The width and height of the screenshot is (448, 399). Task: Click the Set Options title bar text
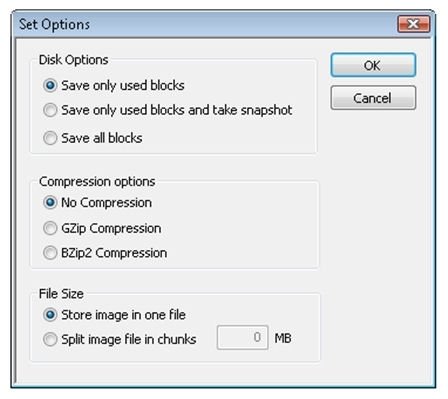54,25
